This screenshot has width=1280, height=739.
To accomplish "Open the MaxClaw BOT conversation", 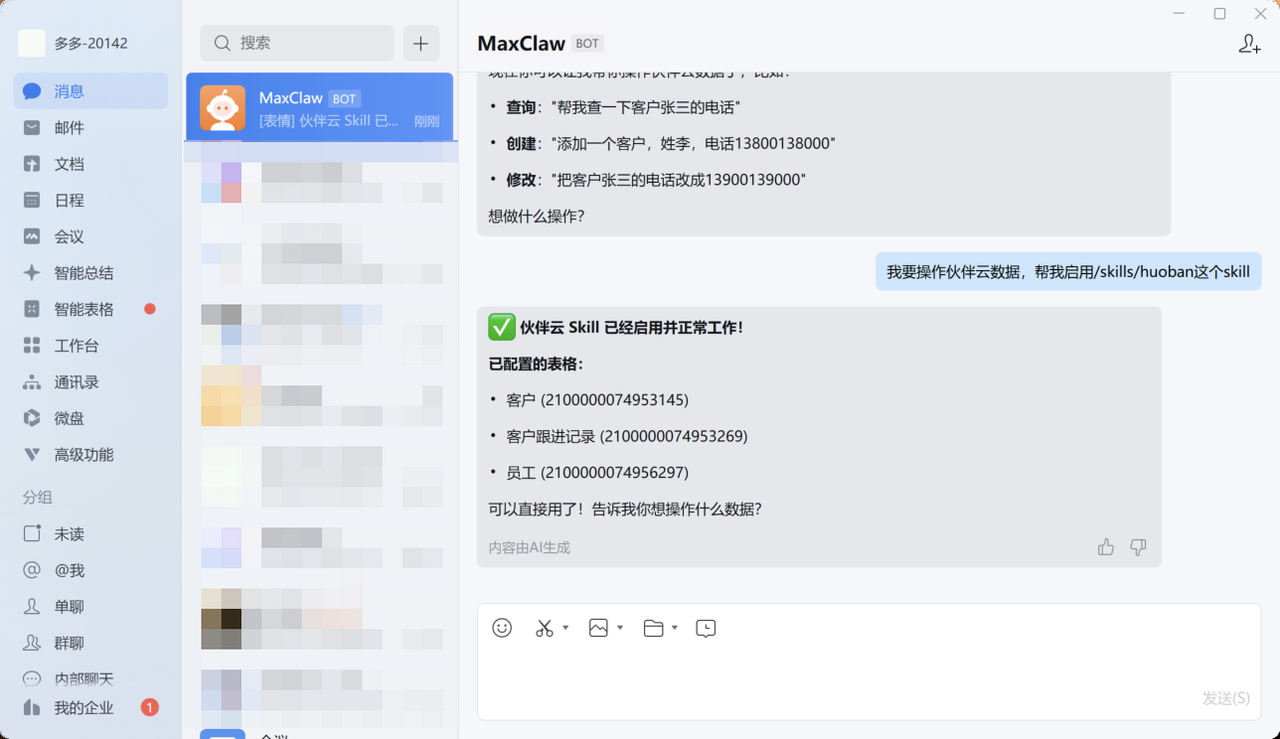I will [x=320, y=108].
